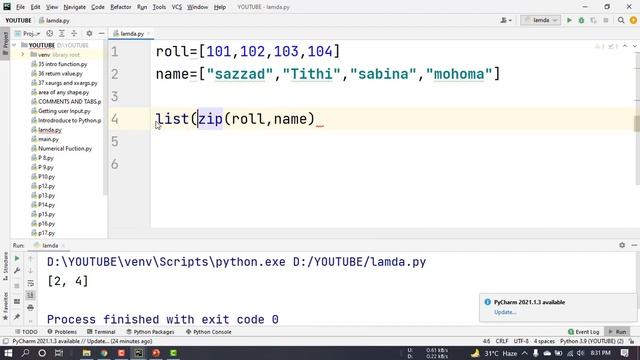Run the lamda configuration with green play button
This screenshot has height=360, width=640.
coord(569,20)
